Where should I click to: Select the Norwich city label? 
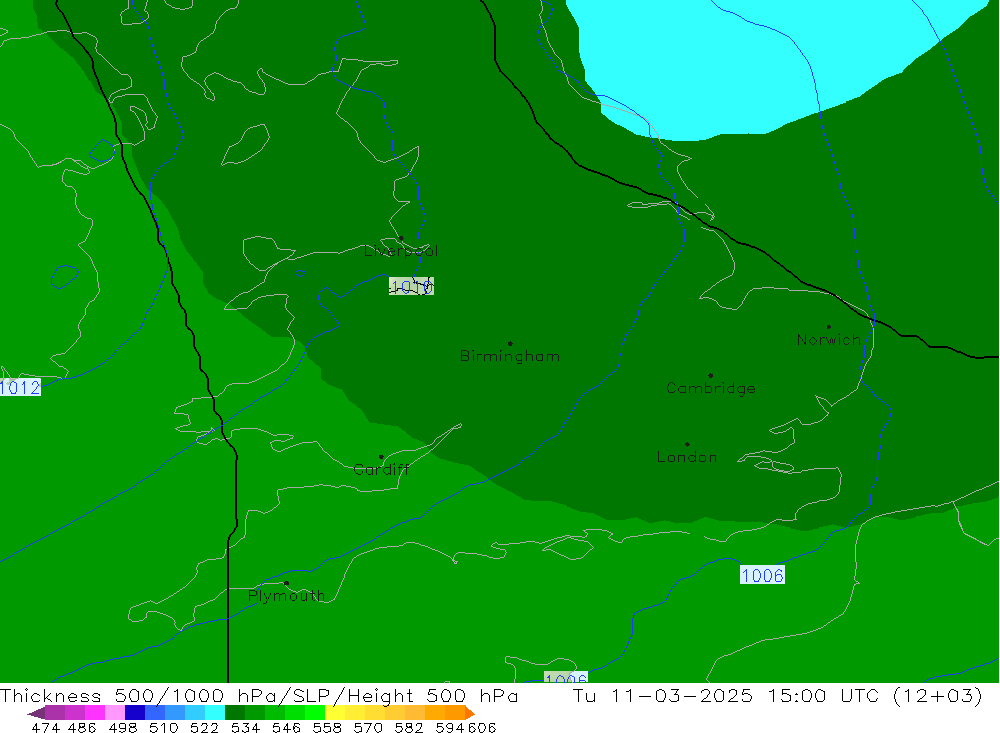(828, 340)
